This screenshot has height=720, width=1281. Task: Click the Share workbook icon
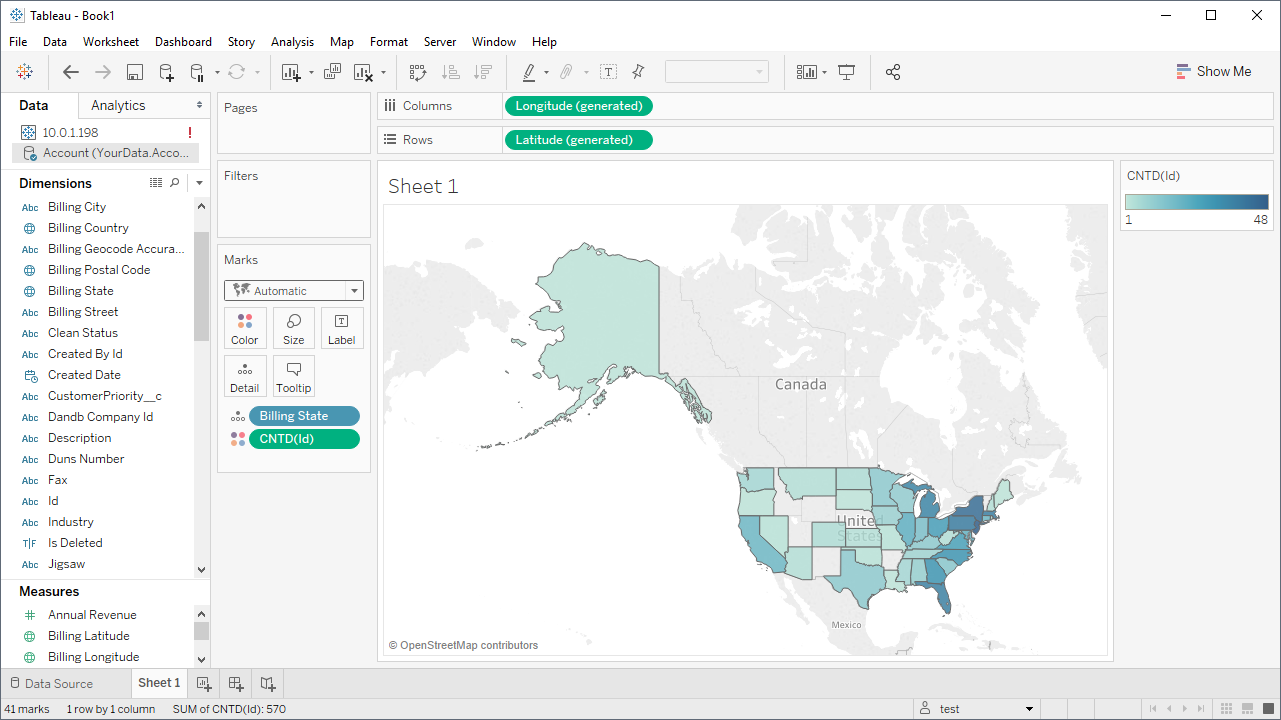[x=893, y=72]
